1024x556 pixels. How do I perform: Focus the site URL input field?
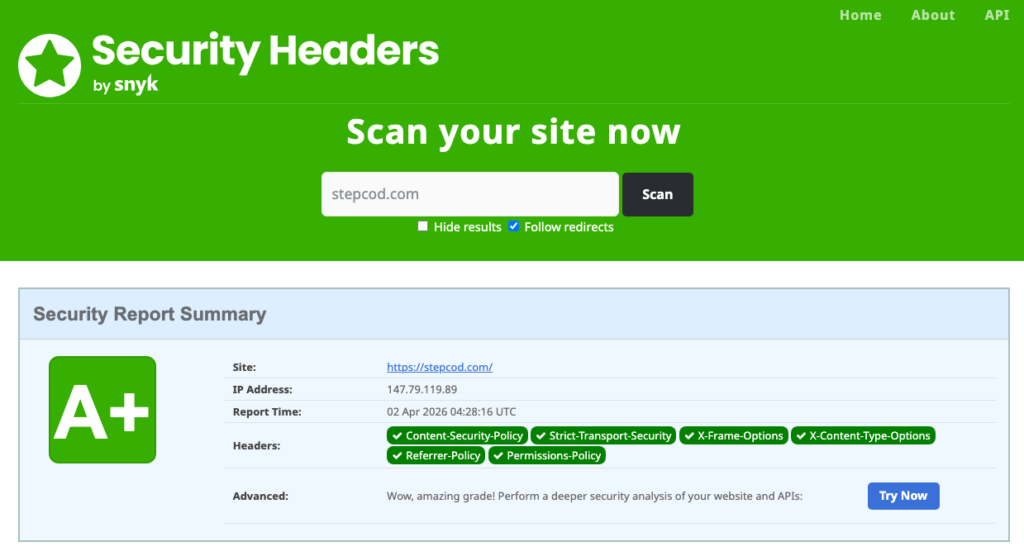(x=469, y=194)
